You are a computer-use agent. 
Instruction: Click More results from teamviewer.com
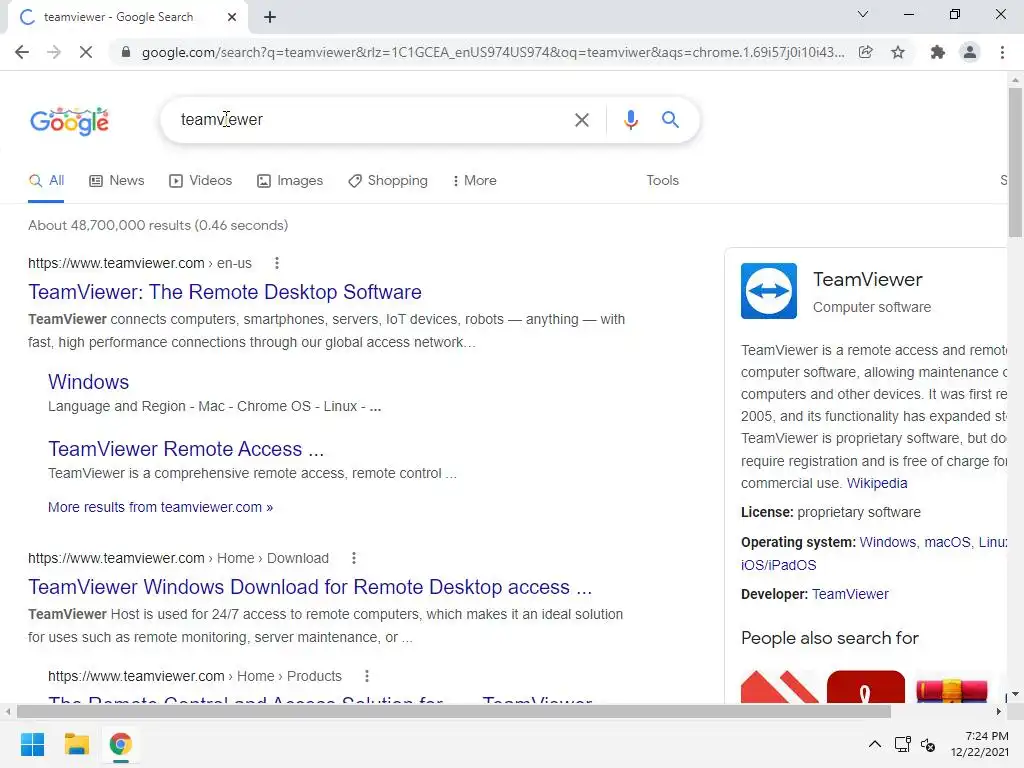[x=160, y=507]
